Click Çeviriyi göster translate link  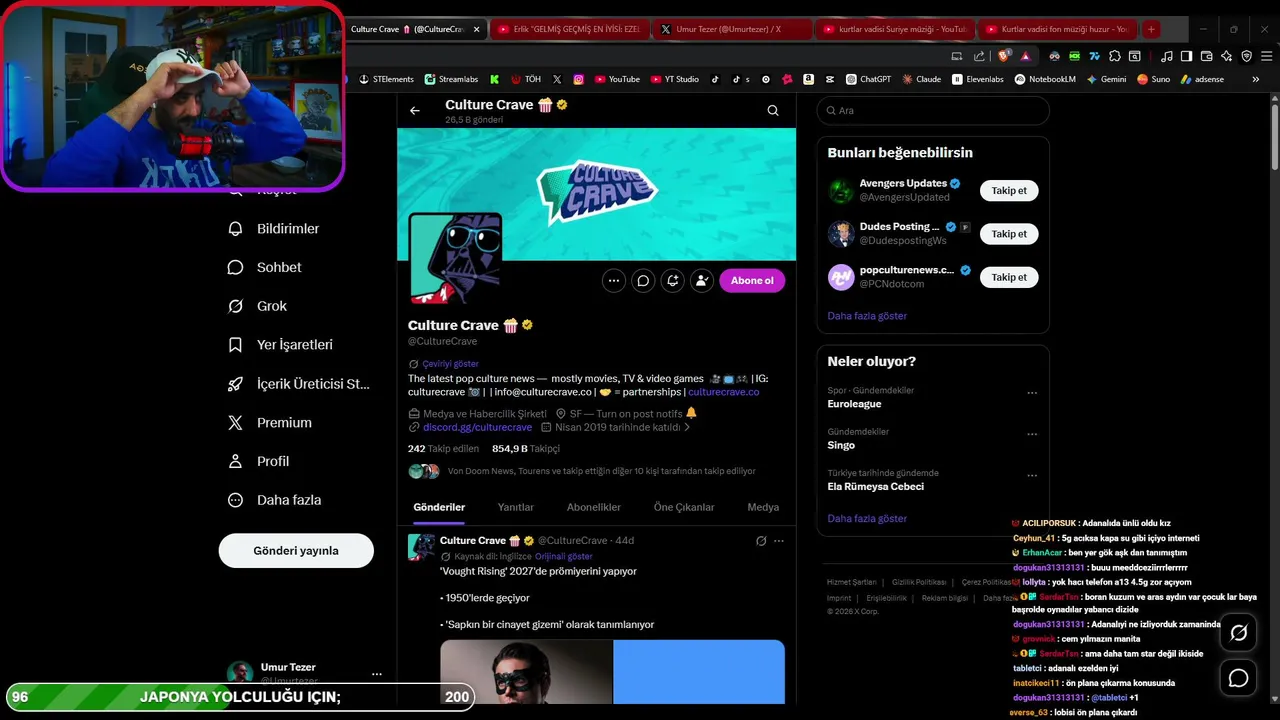(450, 364)
